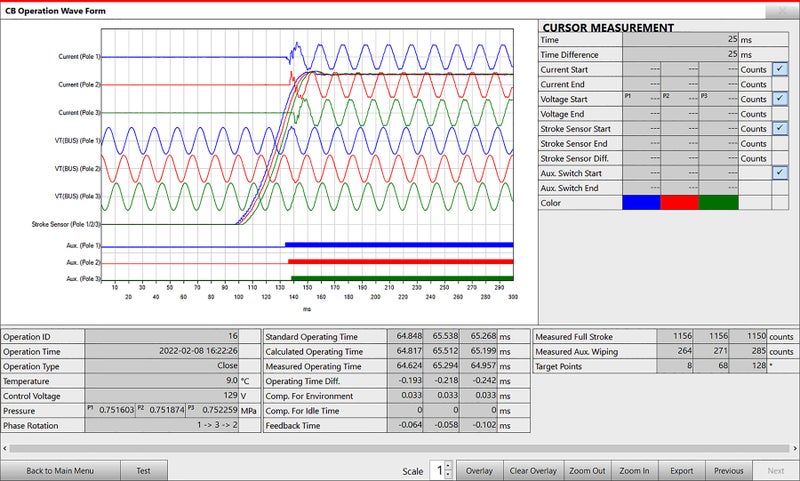Click the VT(BUS) (Pole 1) trace label
800x481 pixels.
pos(78,140)
